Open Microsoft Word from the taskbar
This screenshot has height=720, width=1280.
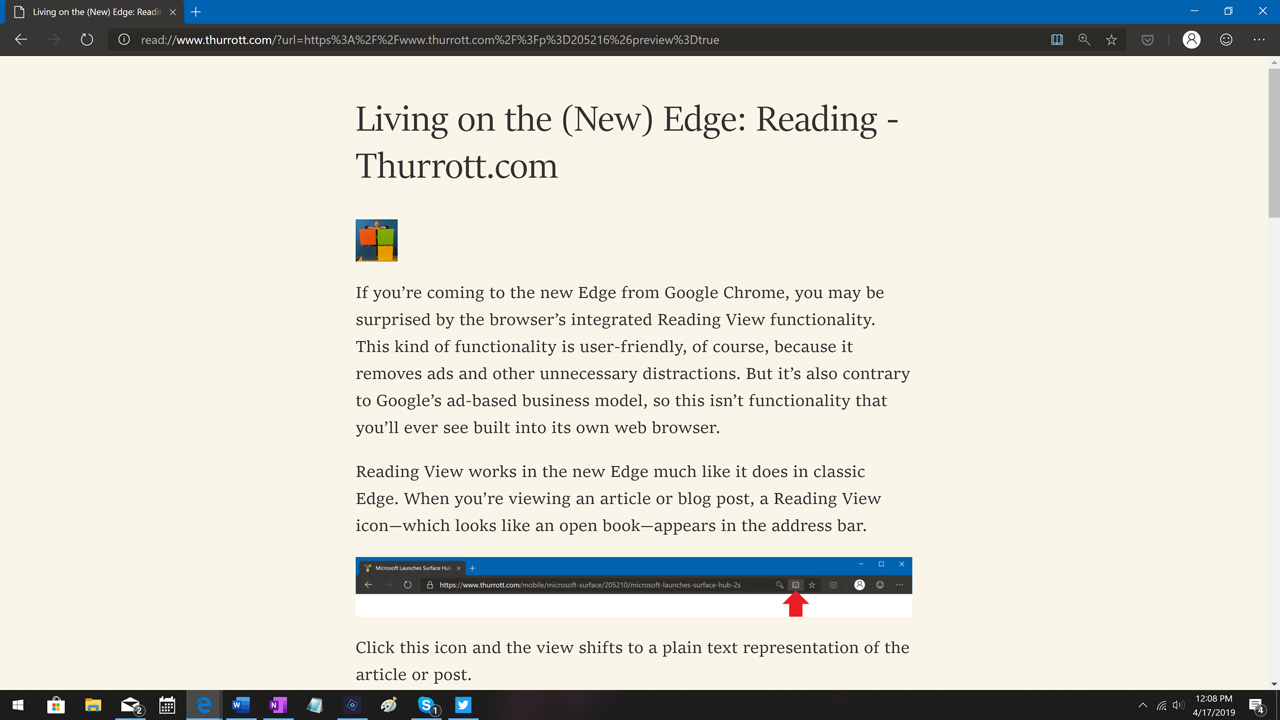tap(240, 705)
